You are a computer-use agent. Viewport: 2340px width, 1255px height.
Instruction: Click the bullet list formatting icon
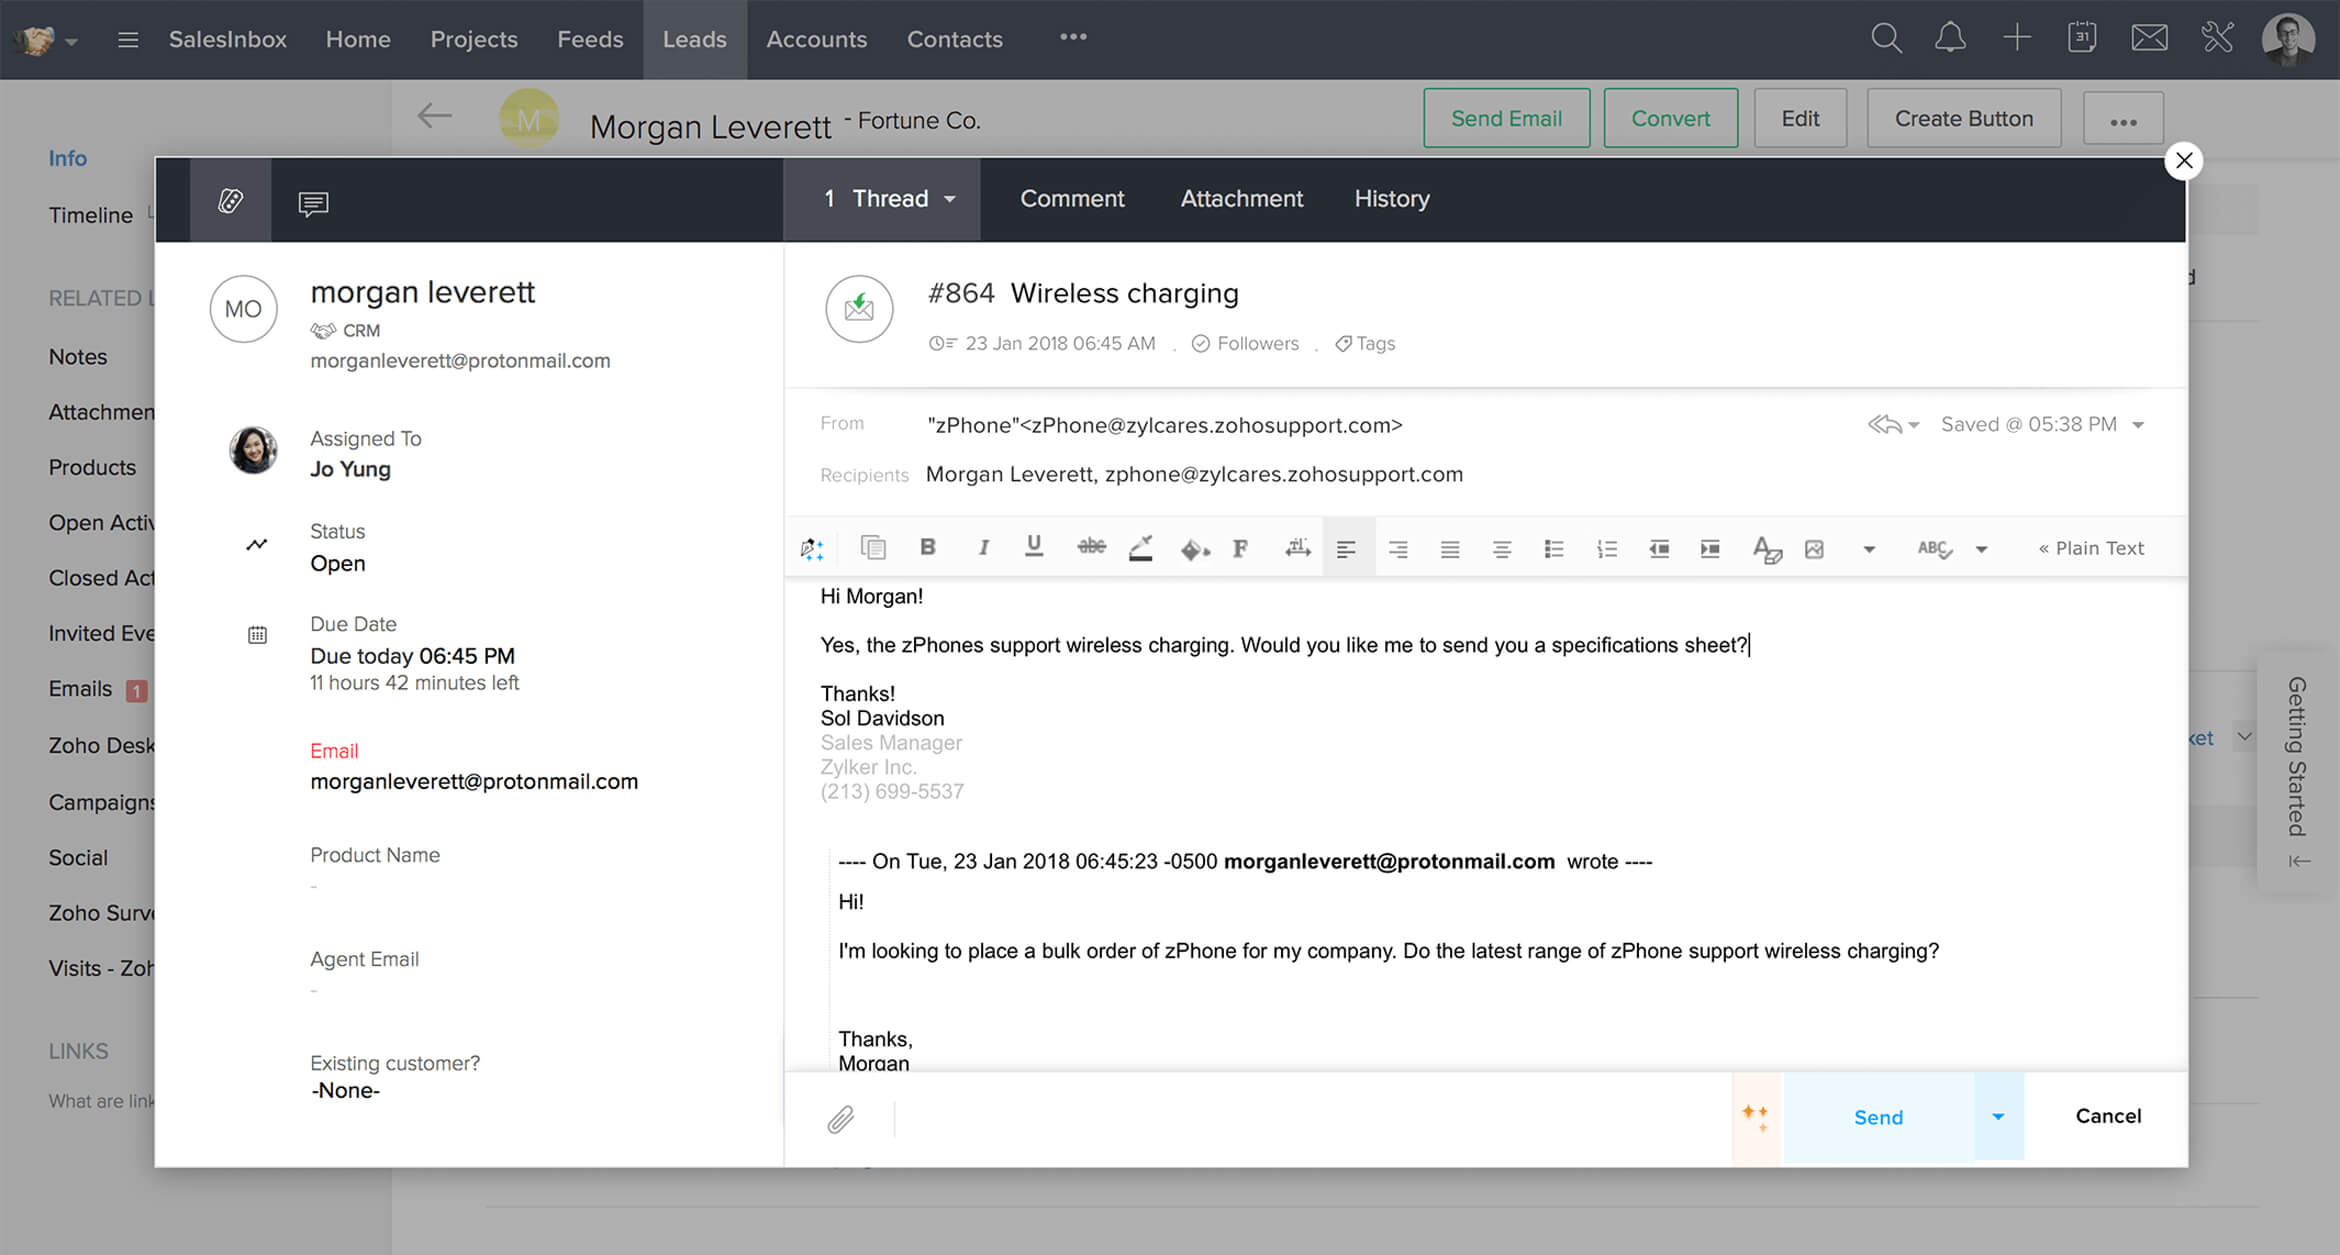pyautogui.click(x=1554, y=548)
